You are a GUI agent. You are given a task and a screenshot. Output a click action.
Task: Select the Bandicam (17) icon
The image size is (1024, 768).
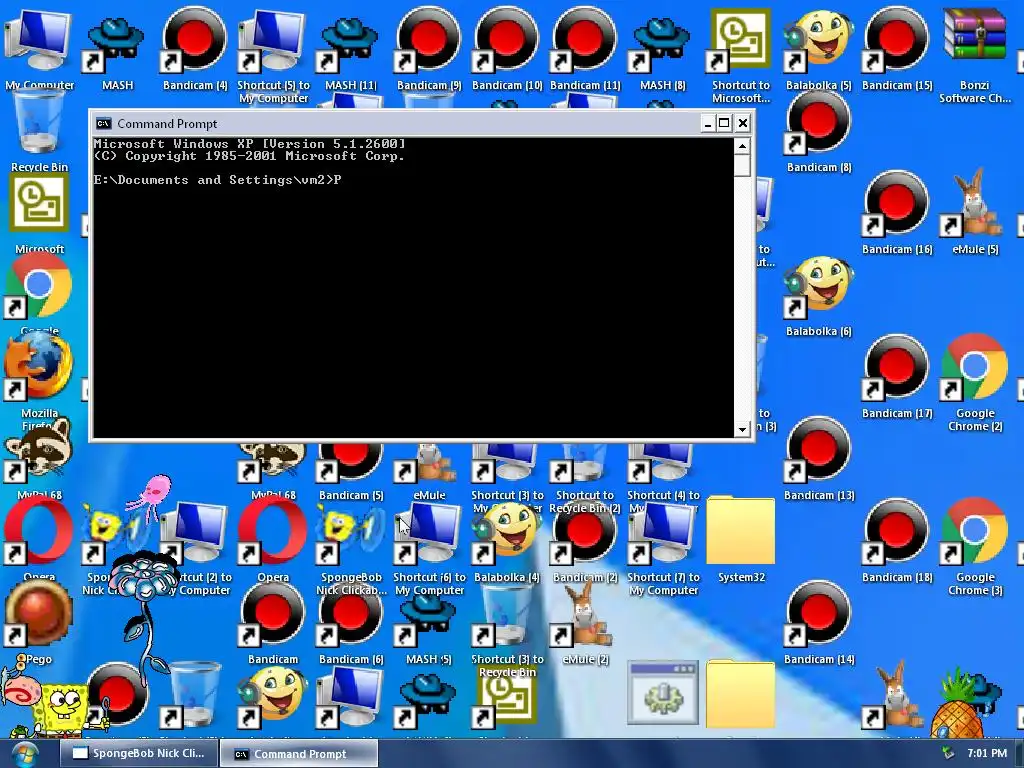(x=897, y=369)
